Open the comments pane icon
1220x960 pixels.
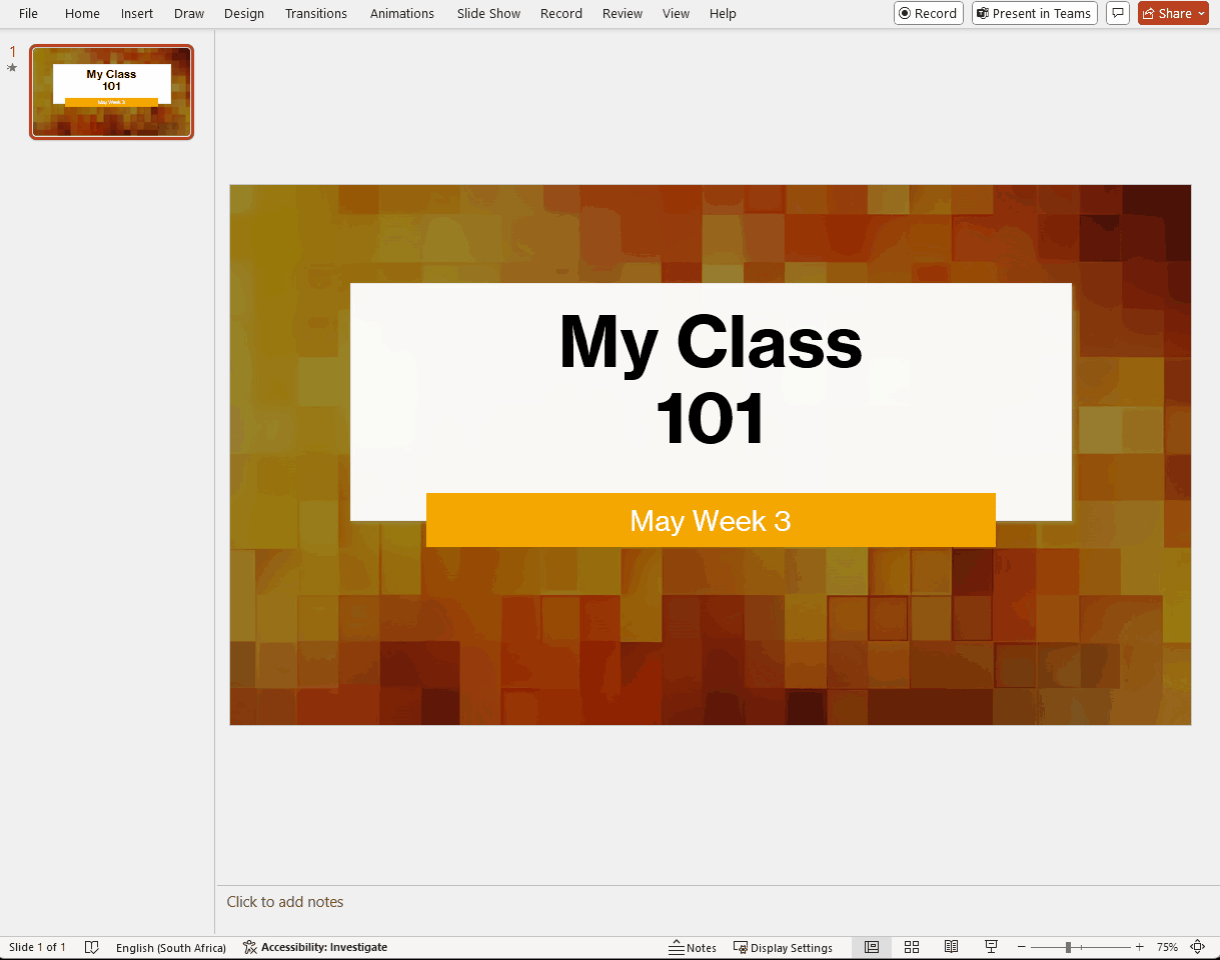[1117, 13]
